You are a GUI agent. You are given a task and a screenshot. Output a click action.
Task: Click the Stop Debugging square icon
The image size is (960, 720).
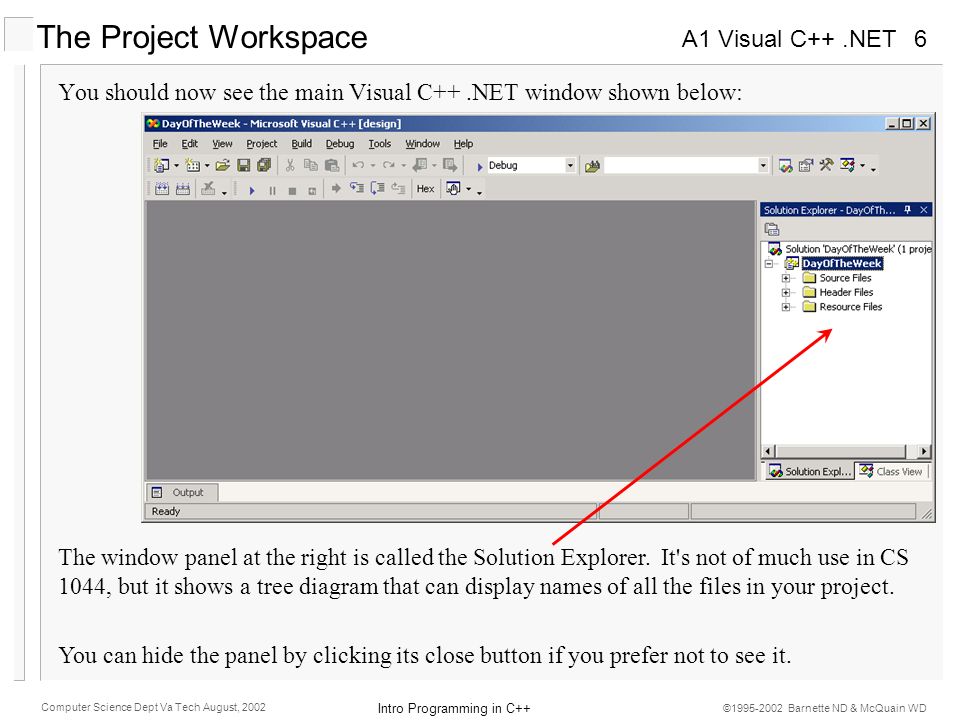(293, 191)
